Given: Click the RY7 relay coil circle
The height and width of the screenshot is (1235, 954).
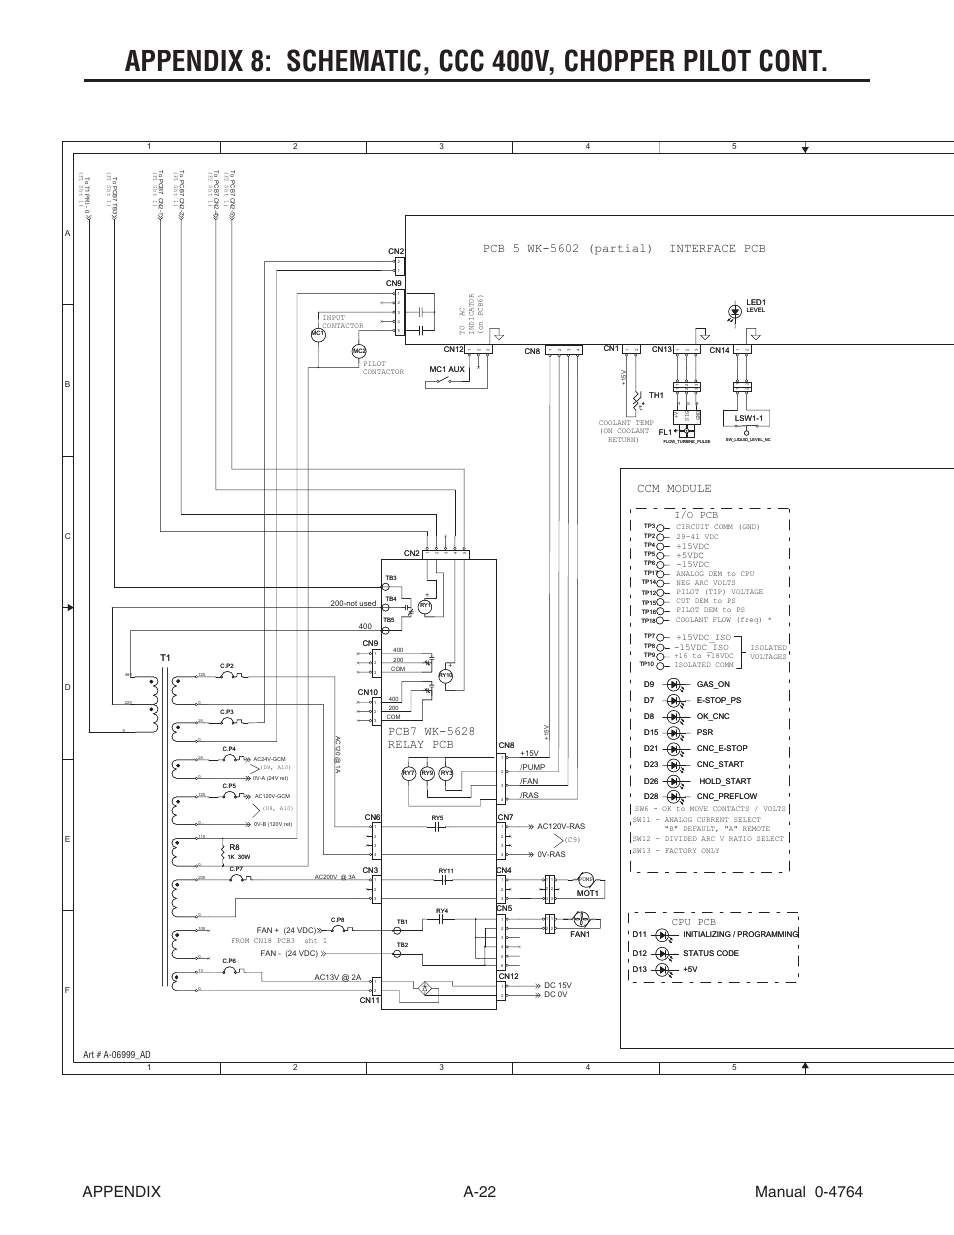Looking at the screenshot, I should tap(408, 773).
